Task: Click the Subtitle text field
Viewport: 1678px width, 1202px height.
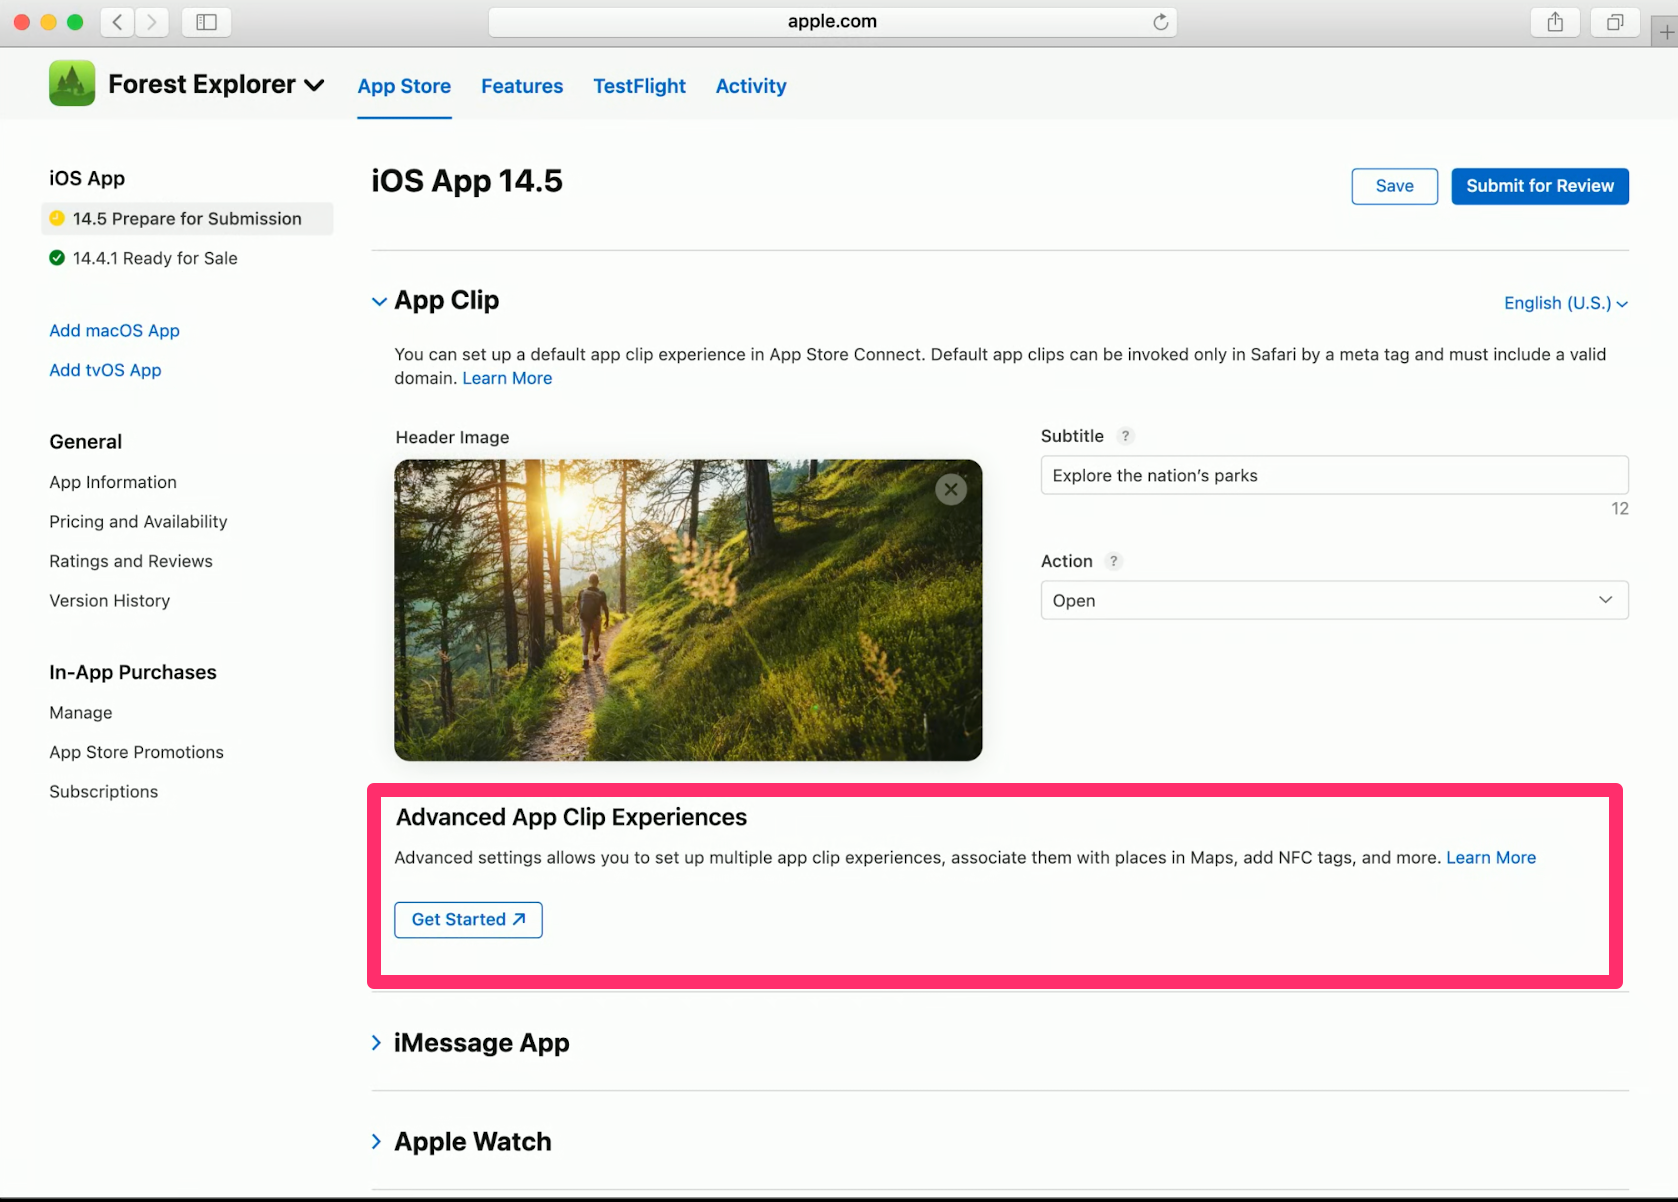Action: click(x=1334, y=475)
